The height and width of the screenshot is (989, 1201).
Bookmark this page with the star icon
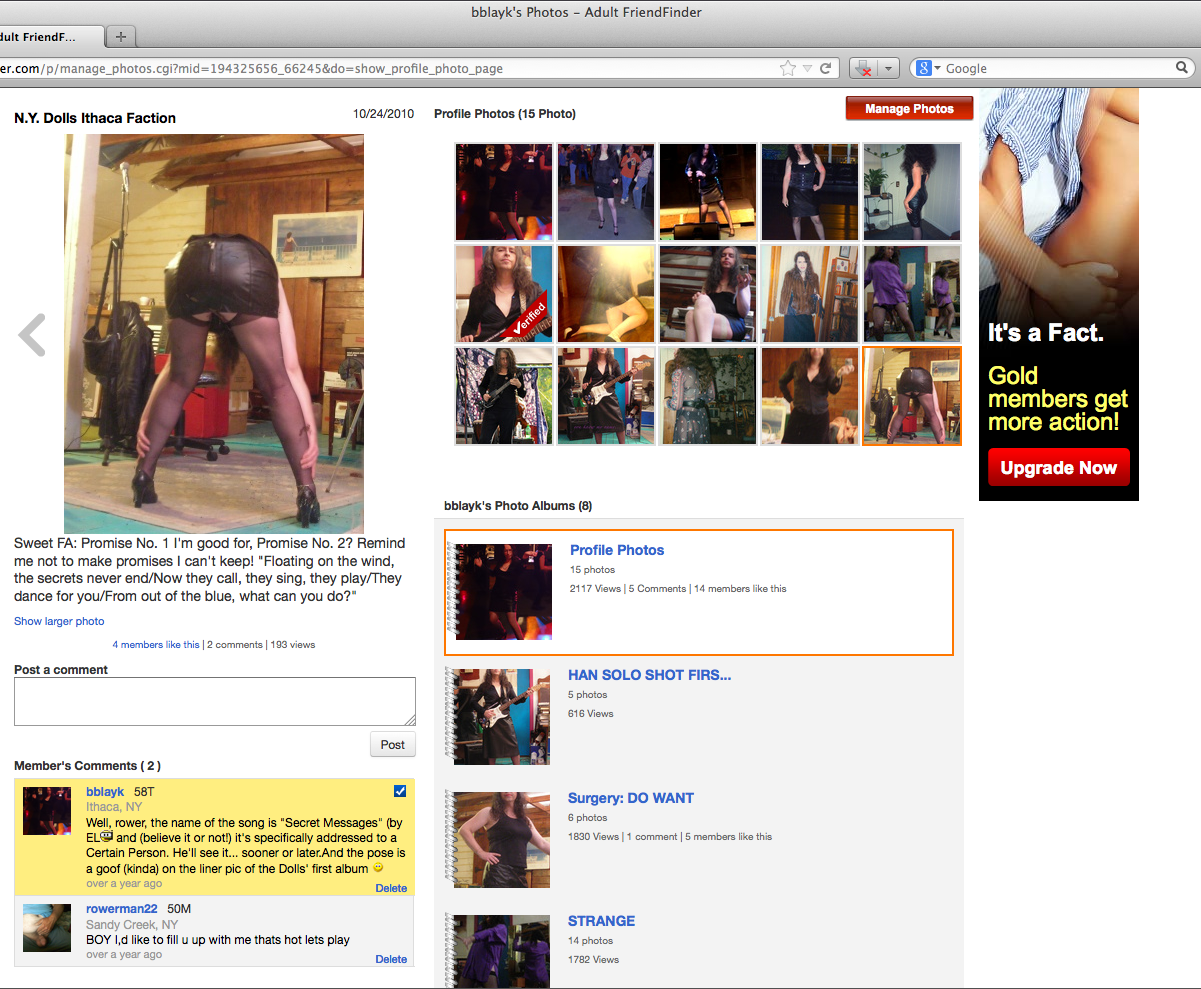click(x=788, y=68)
